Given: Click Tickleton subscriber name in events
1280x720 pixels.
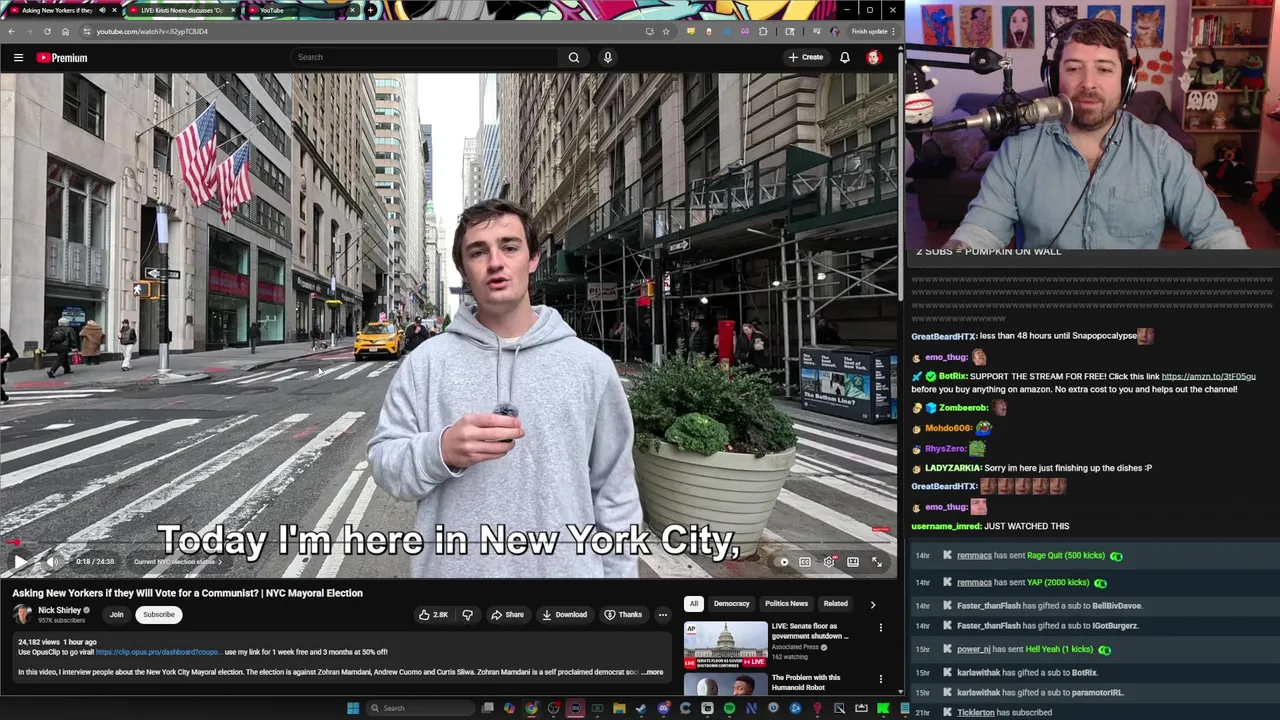Looking at the screenshot, I should pyautogui.click(x=976, y=712).
